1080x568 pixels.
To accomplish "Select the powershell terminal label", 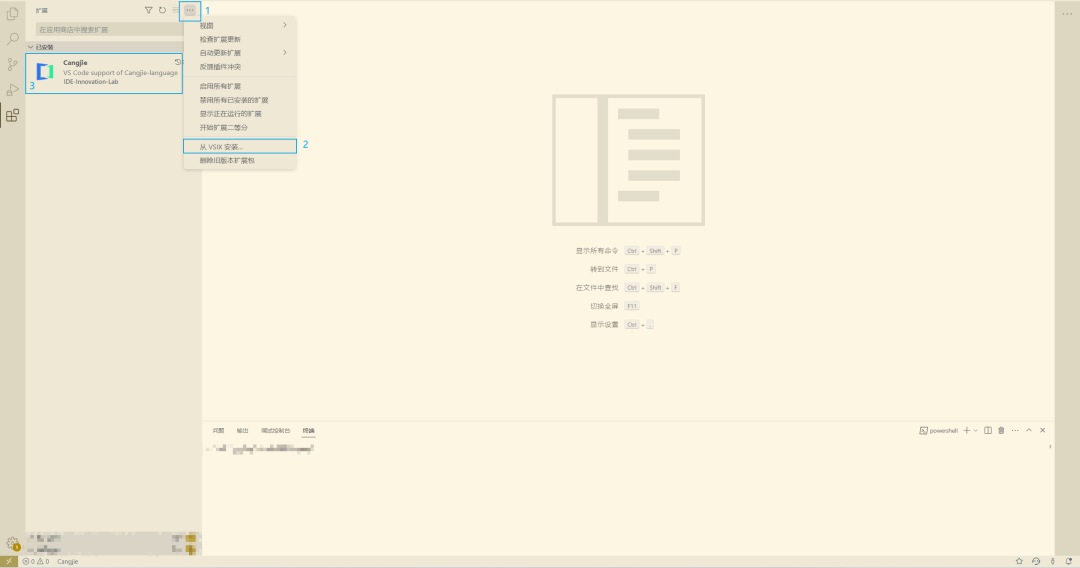I will click(x=938, y=430).
